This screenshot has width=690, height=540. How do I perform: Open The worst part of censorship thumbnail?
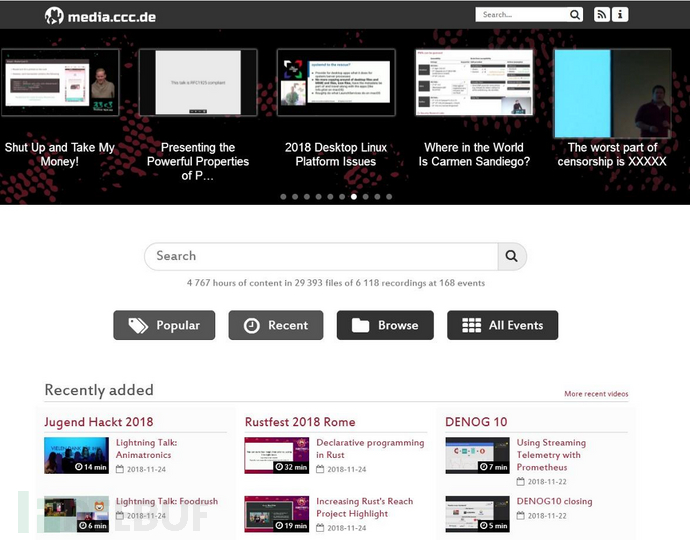click(612, 94)
